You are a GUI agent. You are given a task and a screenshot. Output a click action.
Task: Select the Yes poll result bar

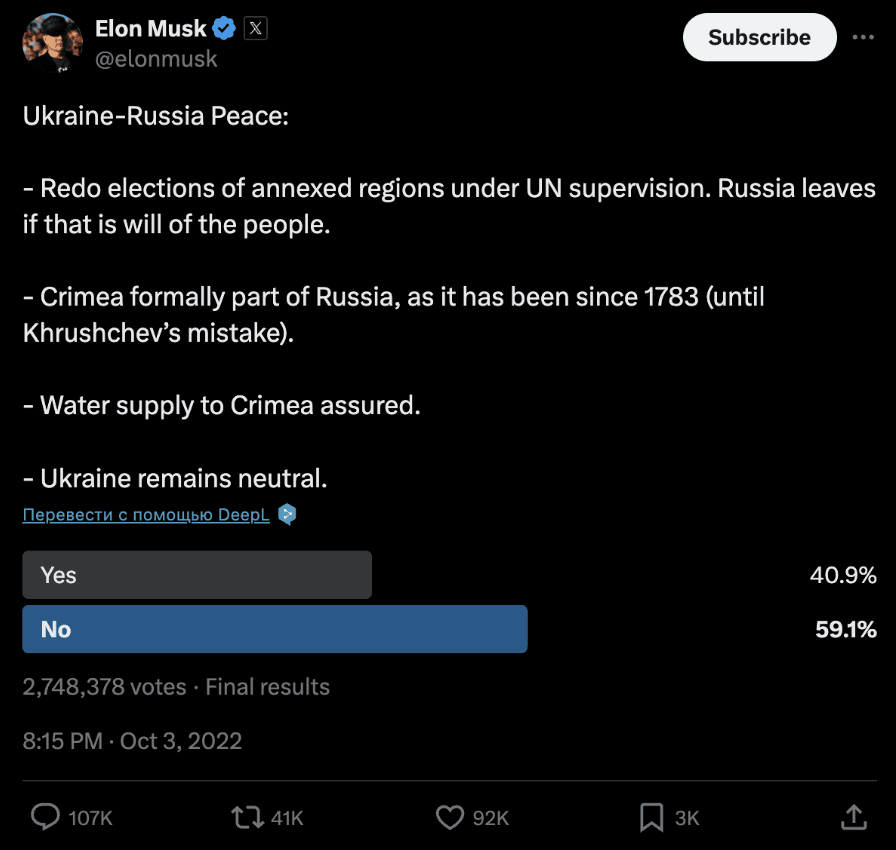[x=197, y=575]
